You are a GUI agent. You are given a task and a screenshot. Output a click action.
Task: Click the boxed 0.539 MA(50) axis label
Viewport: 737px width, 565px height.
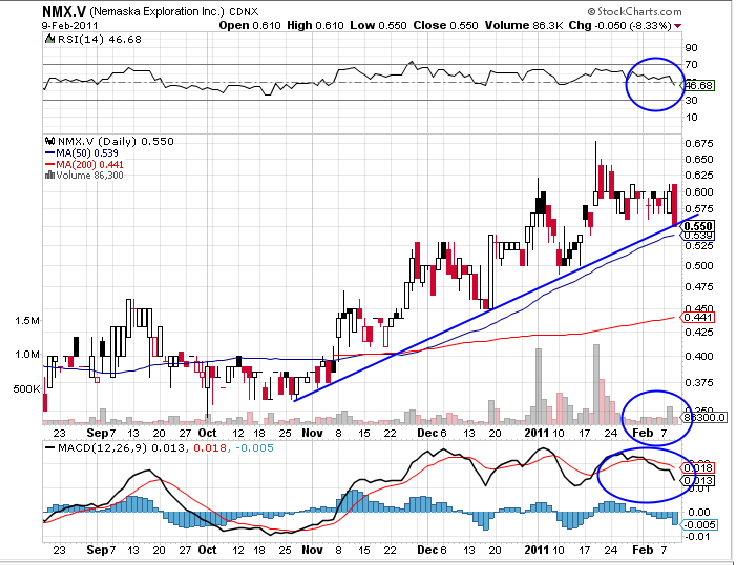(699, 235)
